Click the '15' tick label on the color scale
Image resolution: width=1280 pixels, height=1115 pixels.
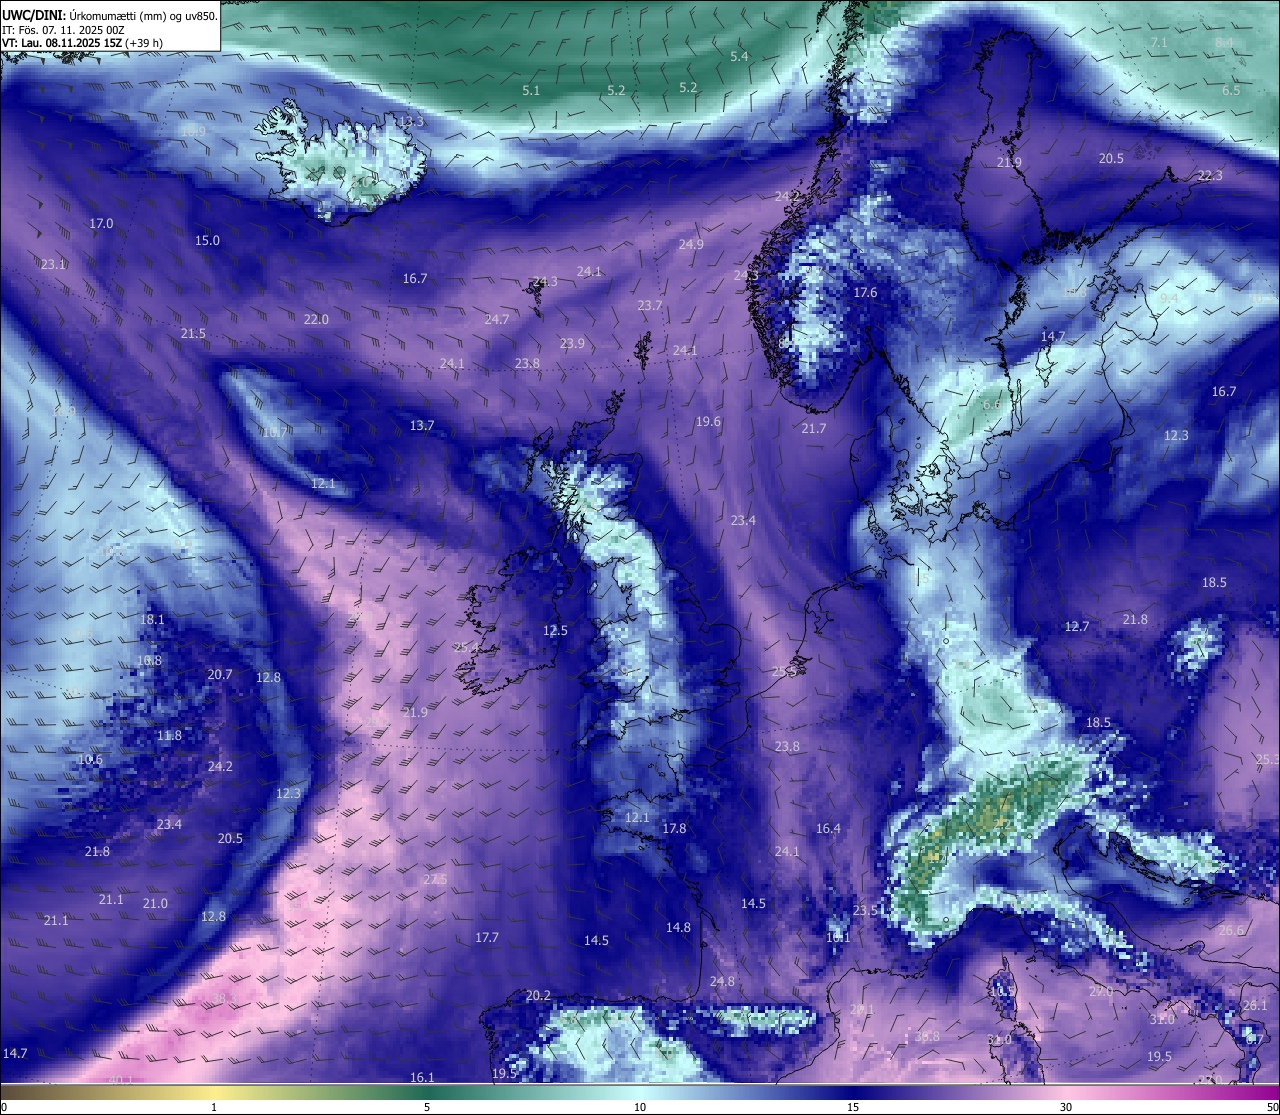(853, 1107)
